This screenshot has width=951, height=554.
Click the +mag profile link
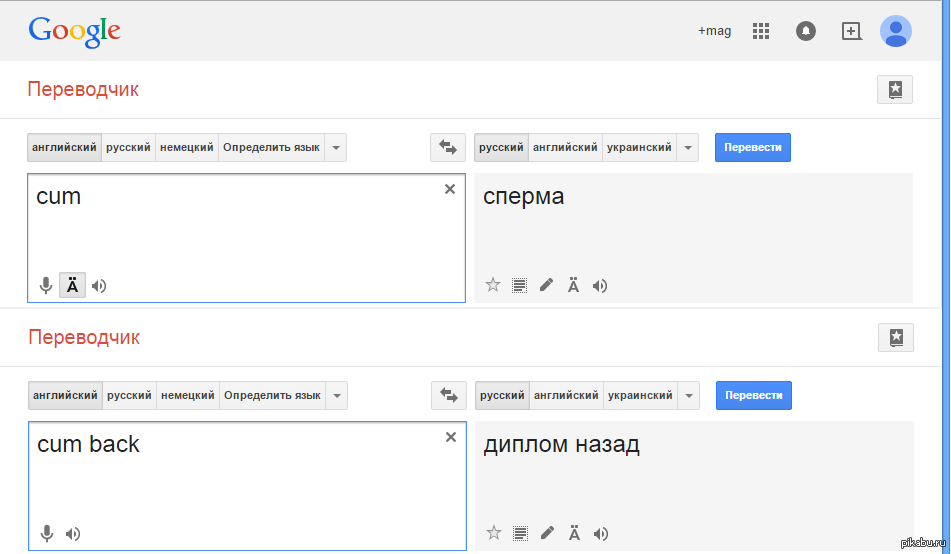coord(714,31)
